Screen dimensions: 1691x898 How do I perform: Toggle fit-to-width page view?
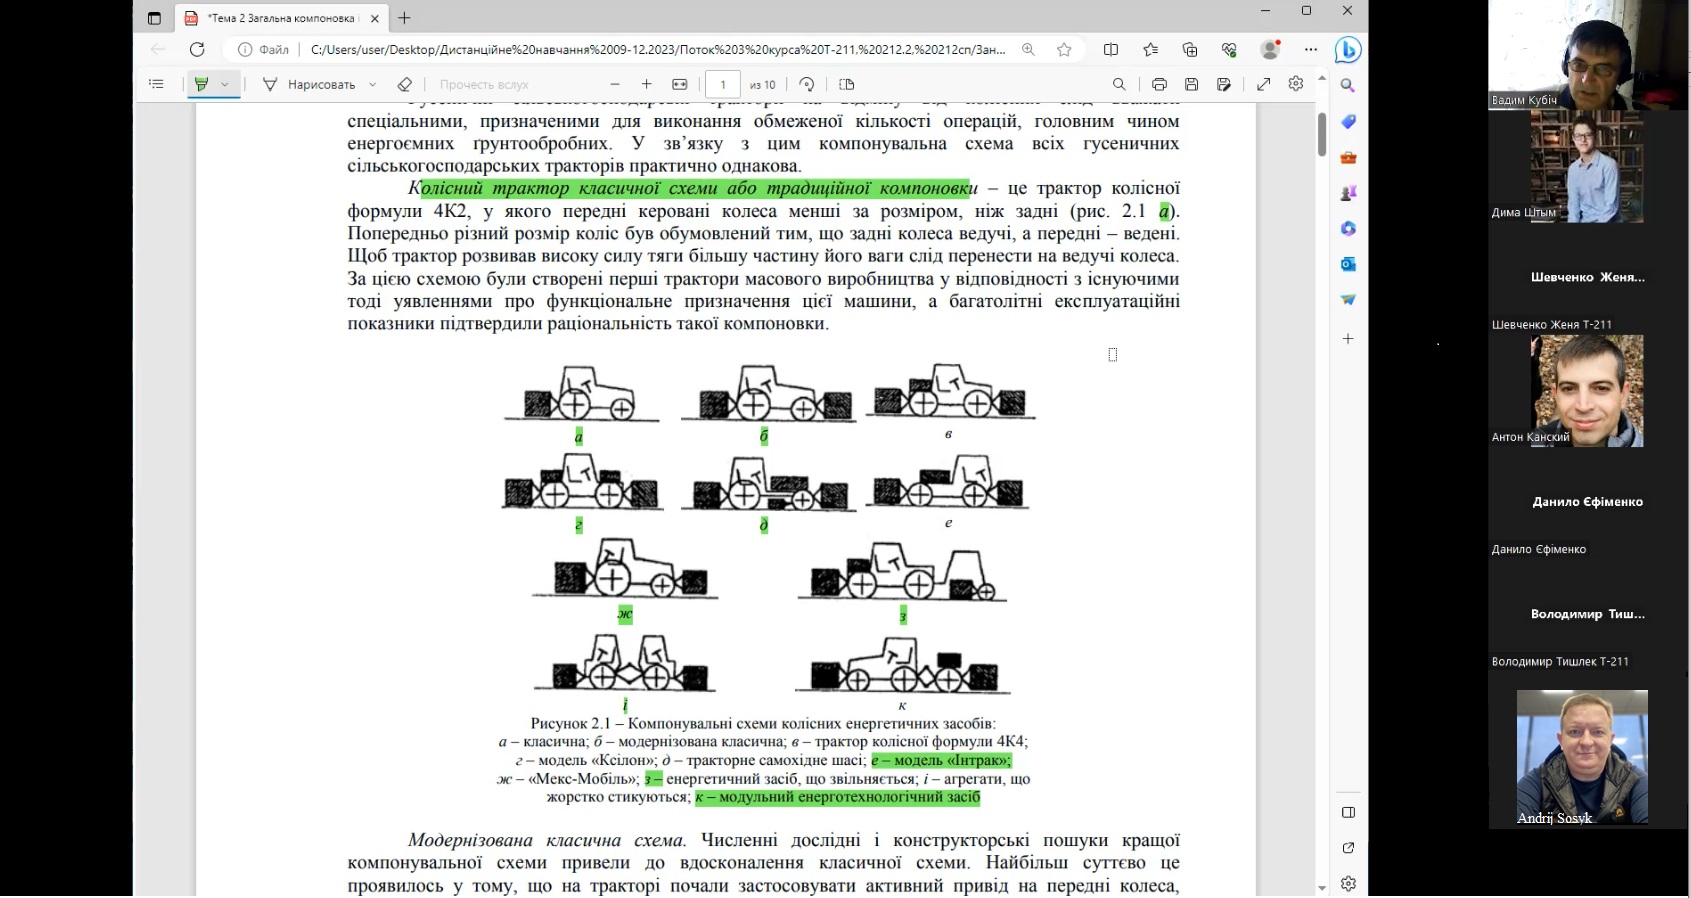680,85
